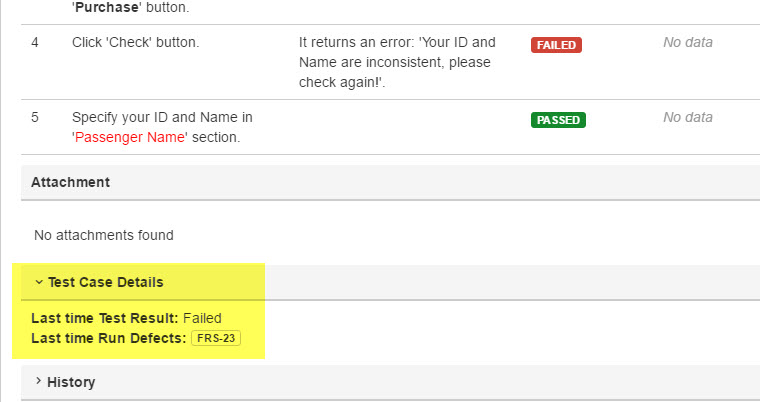Viewport: 760px width, 402px height.
Task: Click the 'Last time Test Result' label
Action: pos(105,318)
